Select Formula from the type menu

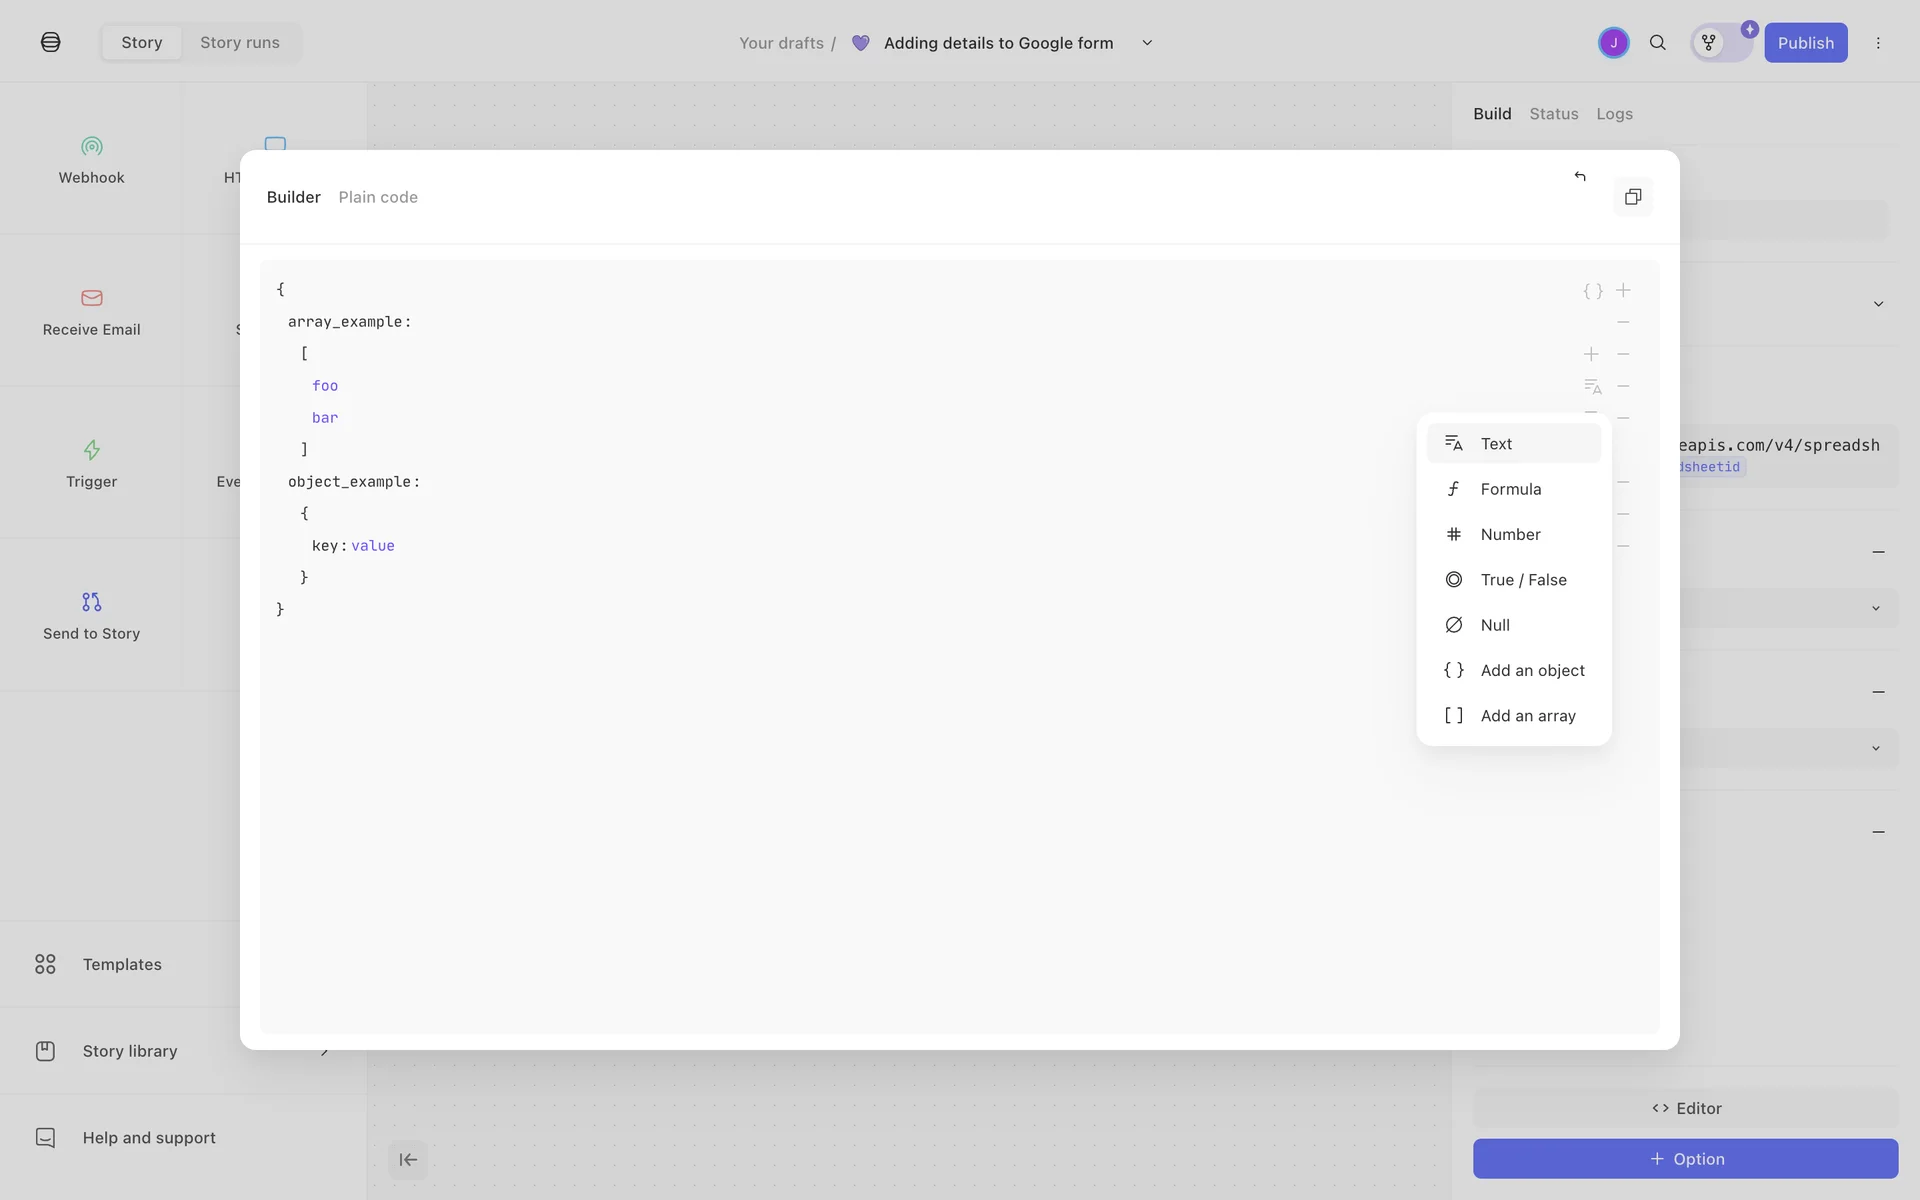1510,489
